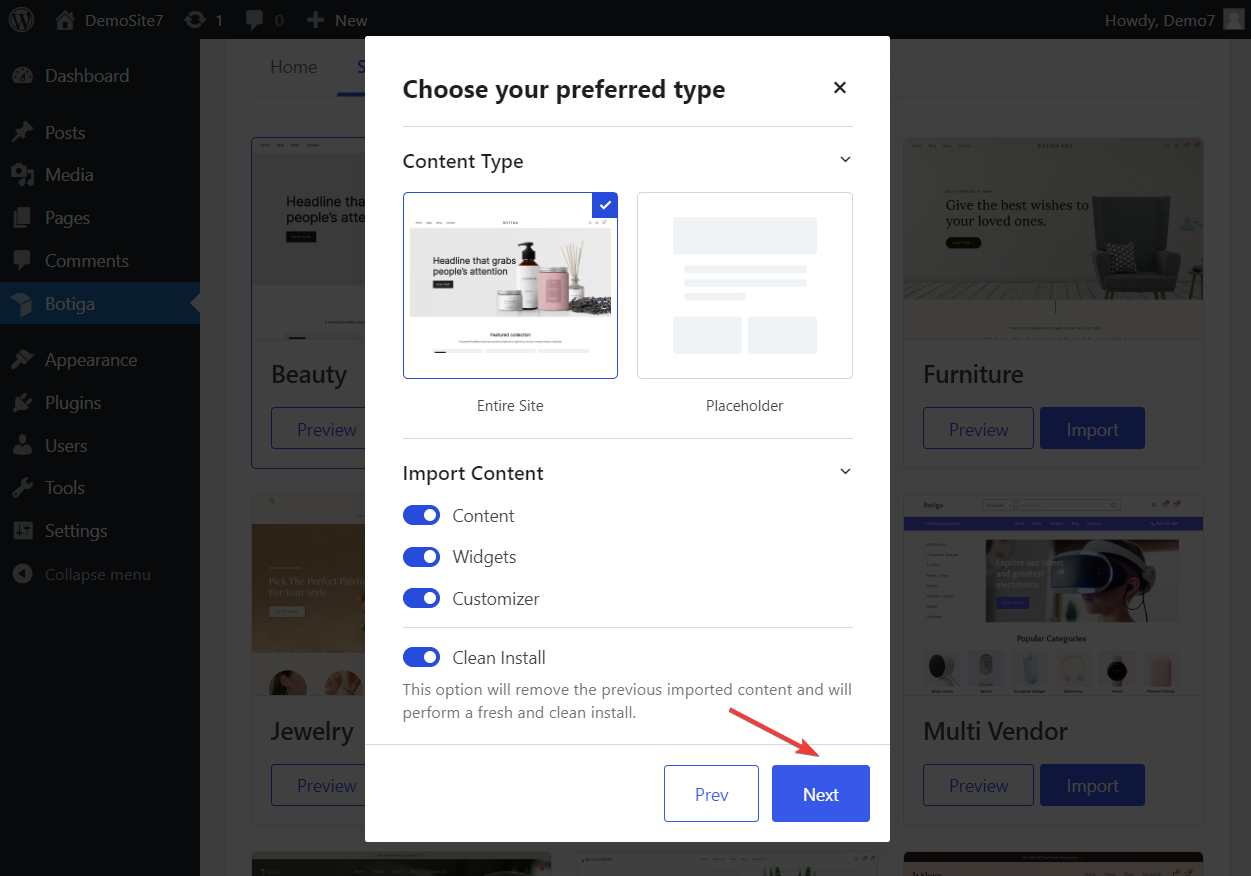
Task: Click the Pages icon
Action: [22, 218]
